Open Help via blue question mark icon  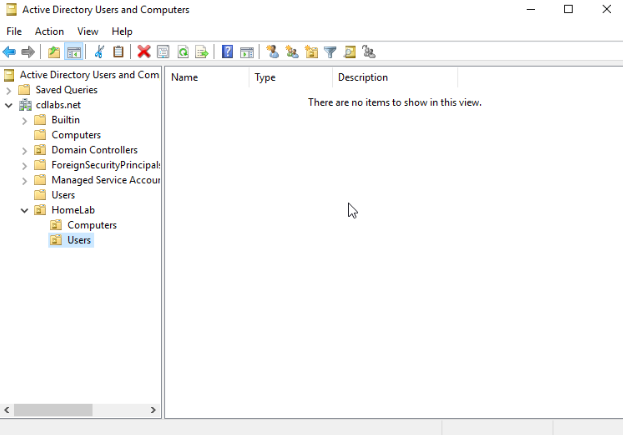[x=227, y=52]
